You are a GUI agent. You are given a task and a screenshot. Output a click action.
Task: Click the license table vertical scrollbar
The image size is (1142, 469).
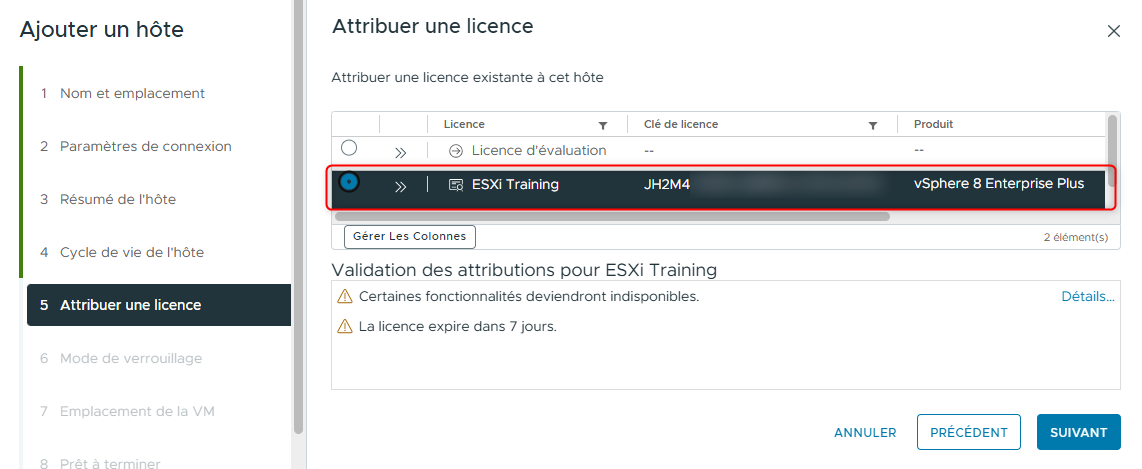(1112, 151)
